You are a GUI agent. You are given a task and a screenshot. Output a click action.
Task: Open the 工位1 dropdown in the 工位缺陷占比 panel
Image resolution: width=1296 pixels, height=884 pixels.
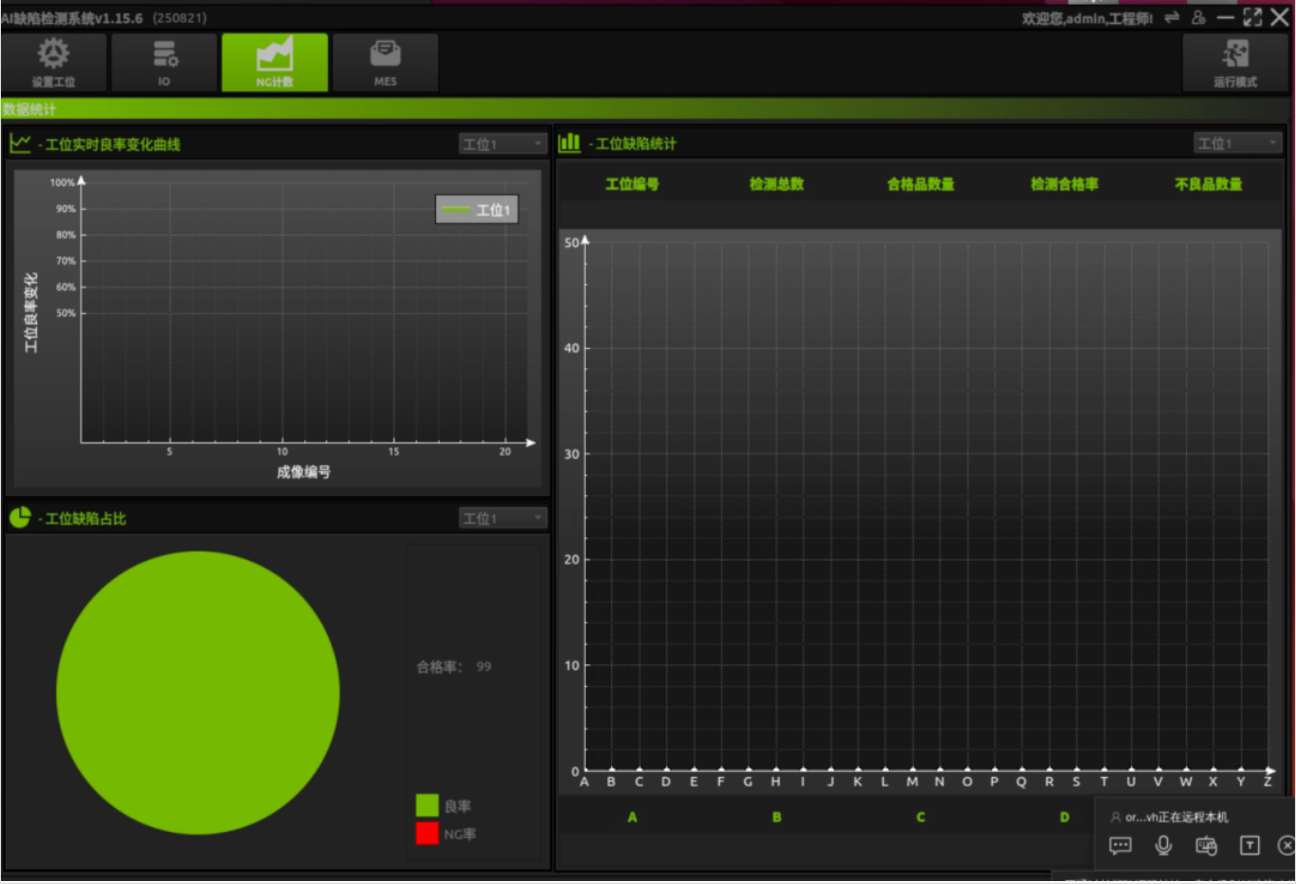503,518
